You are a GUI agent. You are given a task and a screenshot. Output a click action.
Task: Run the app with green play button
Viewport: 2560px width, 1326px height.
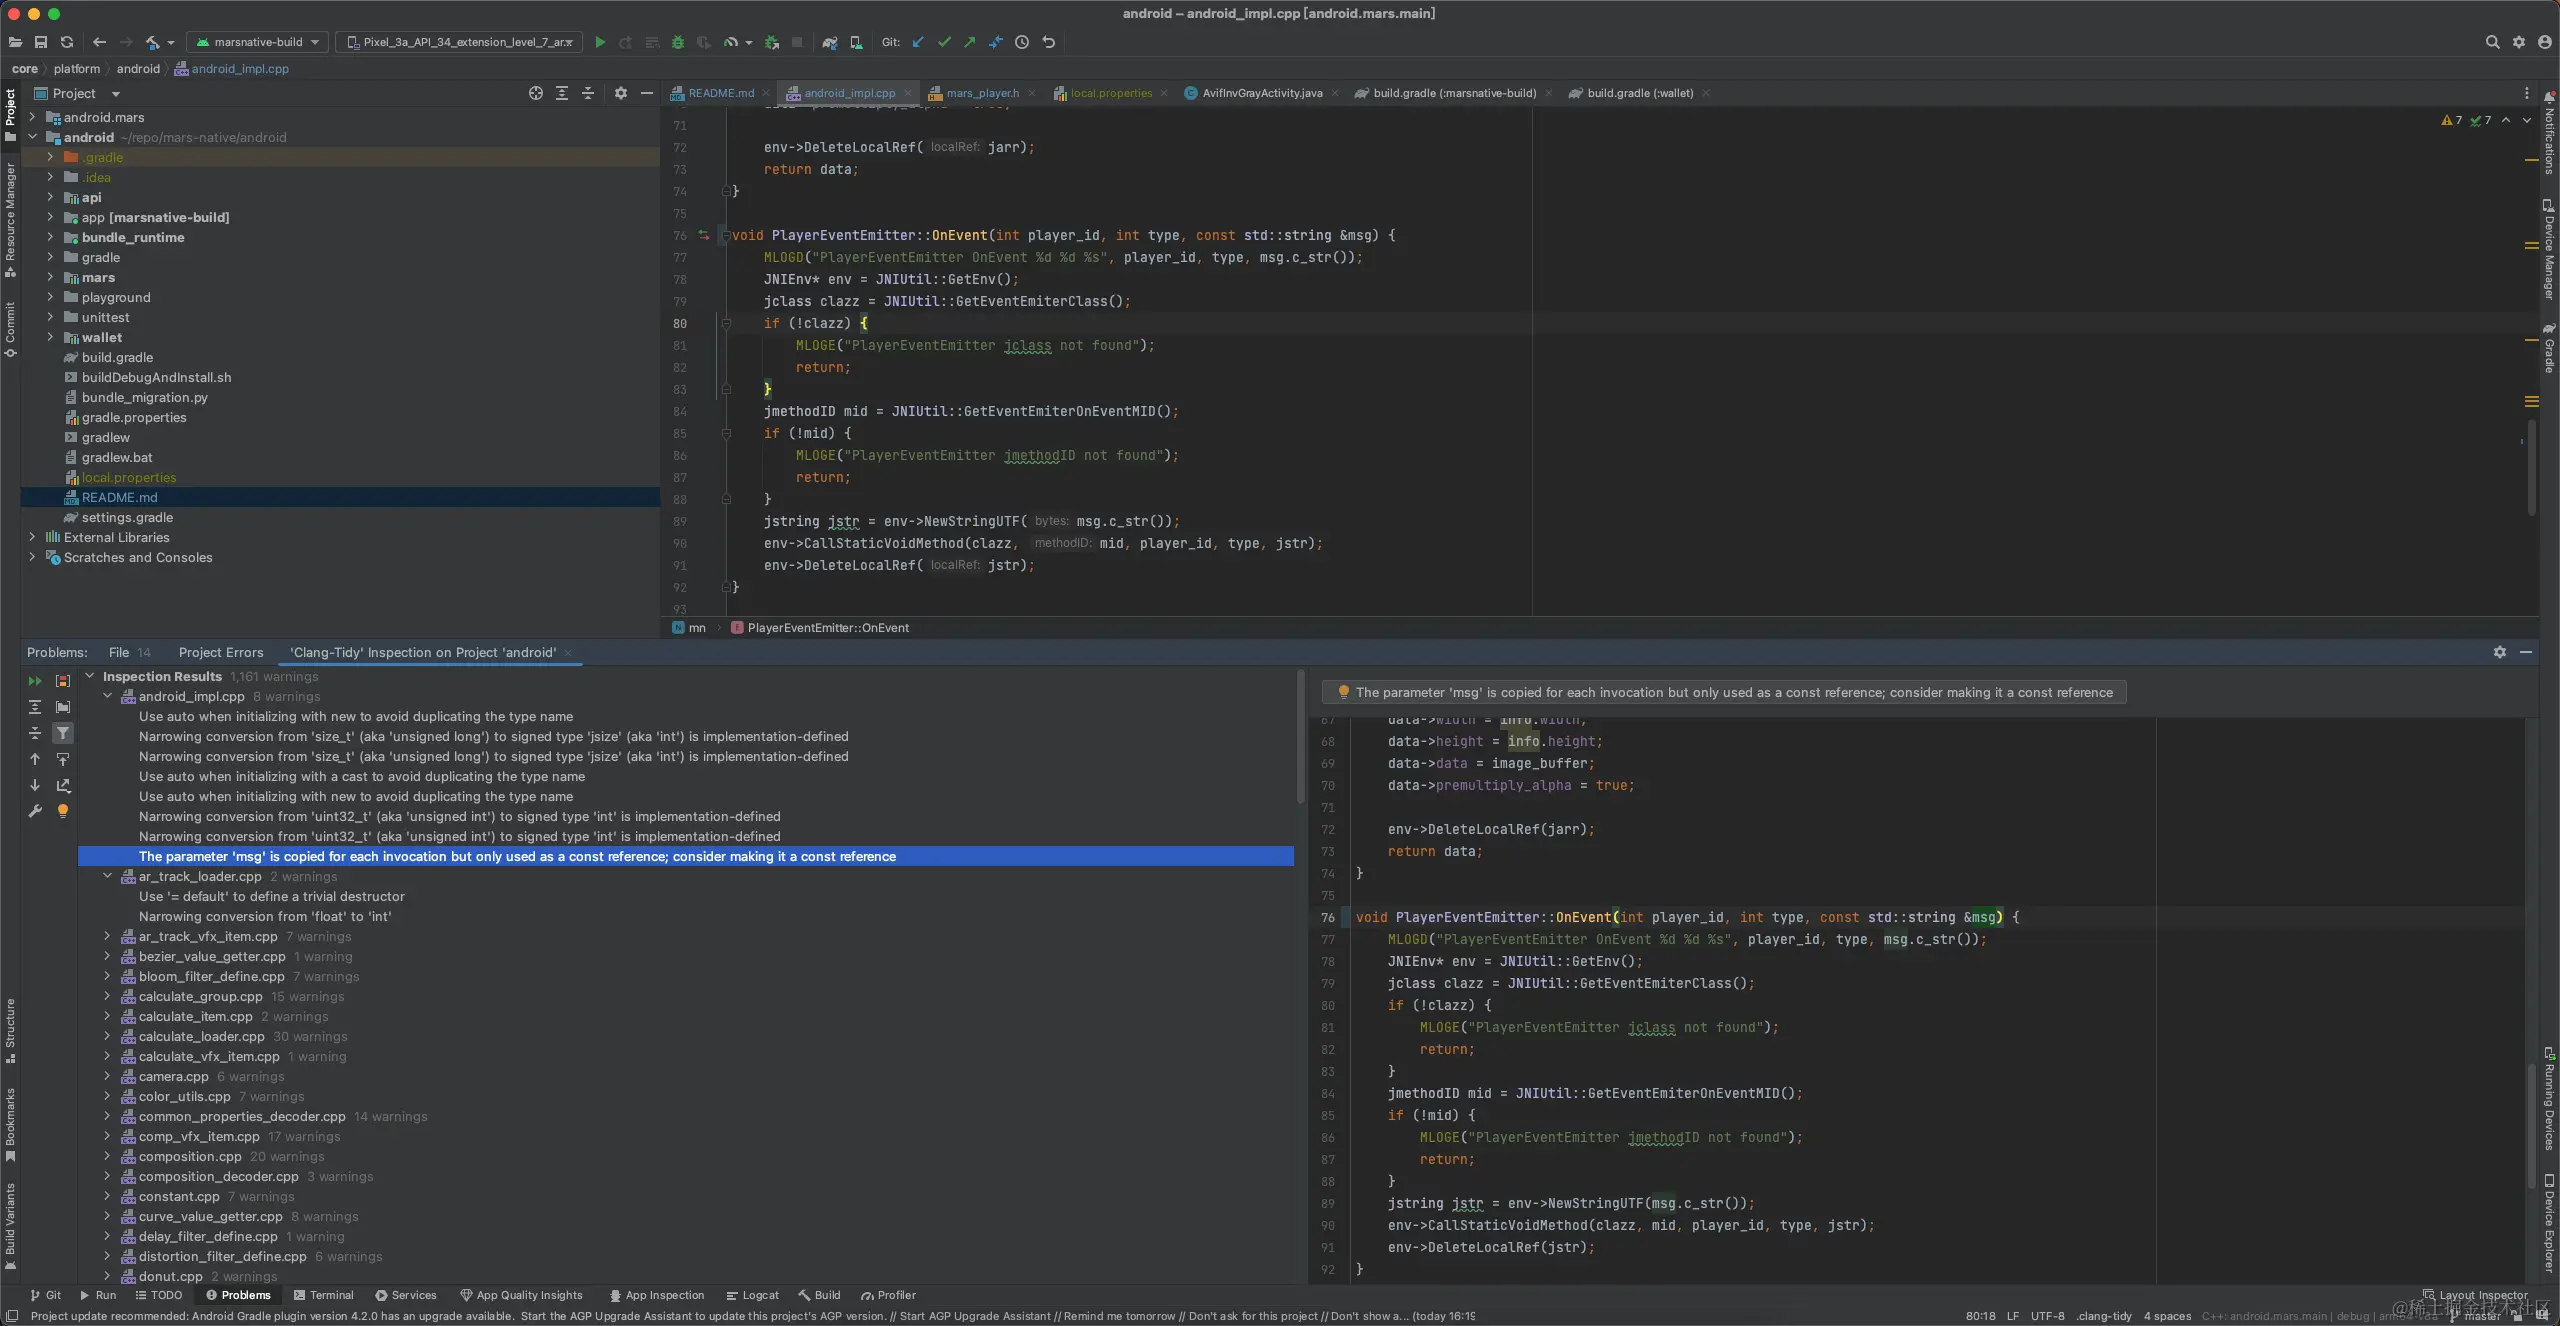tap(600, 42)
